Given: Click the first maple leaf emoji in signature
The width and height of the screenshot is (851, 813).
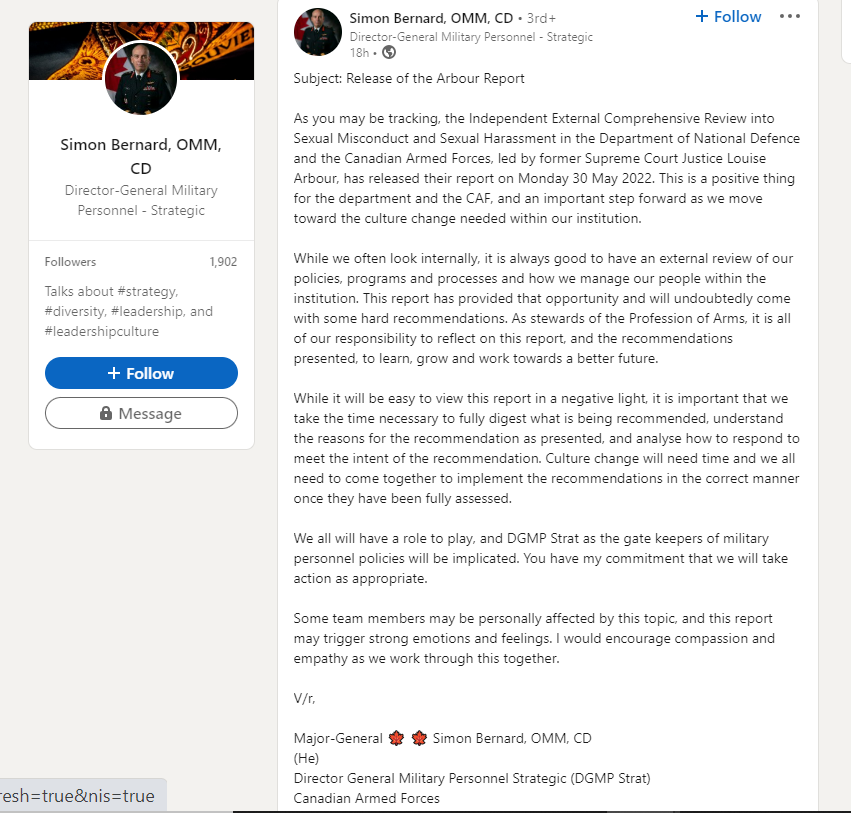Looking at the screenshot, I should click(396, 738).
